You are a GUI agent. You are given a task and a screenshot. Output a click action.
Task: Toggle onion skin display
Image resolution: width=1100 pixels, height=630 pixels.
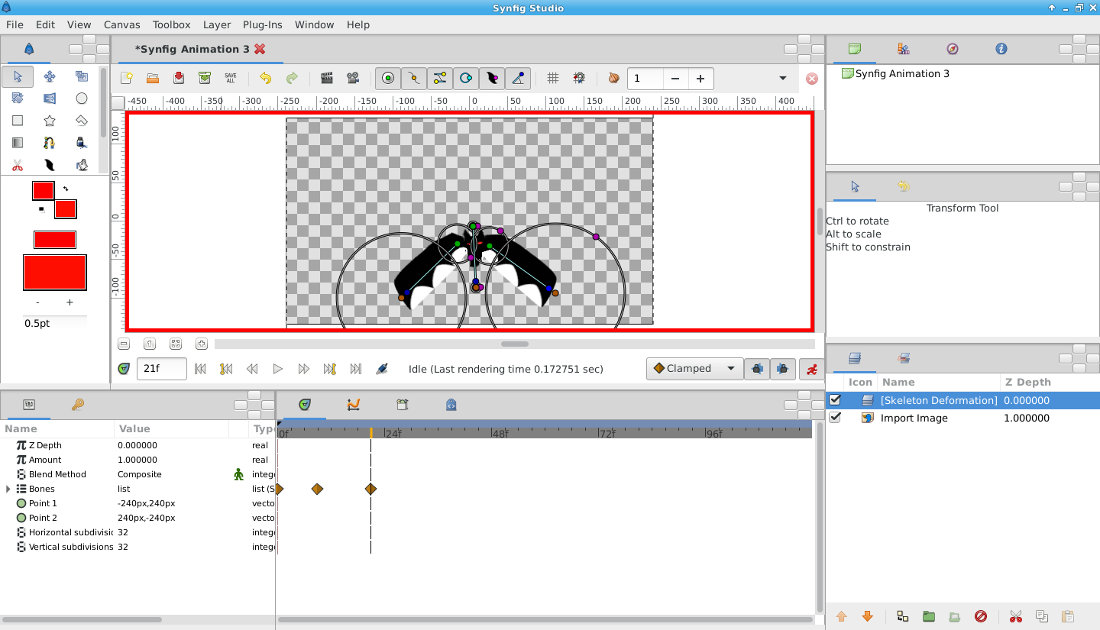click(x=614, y=79)
